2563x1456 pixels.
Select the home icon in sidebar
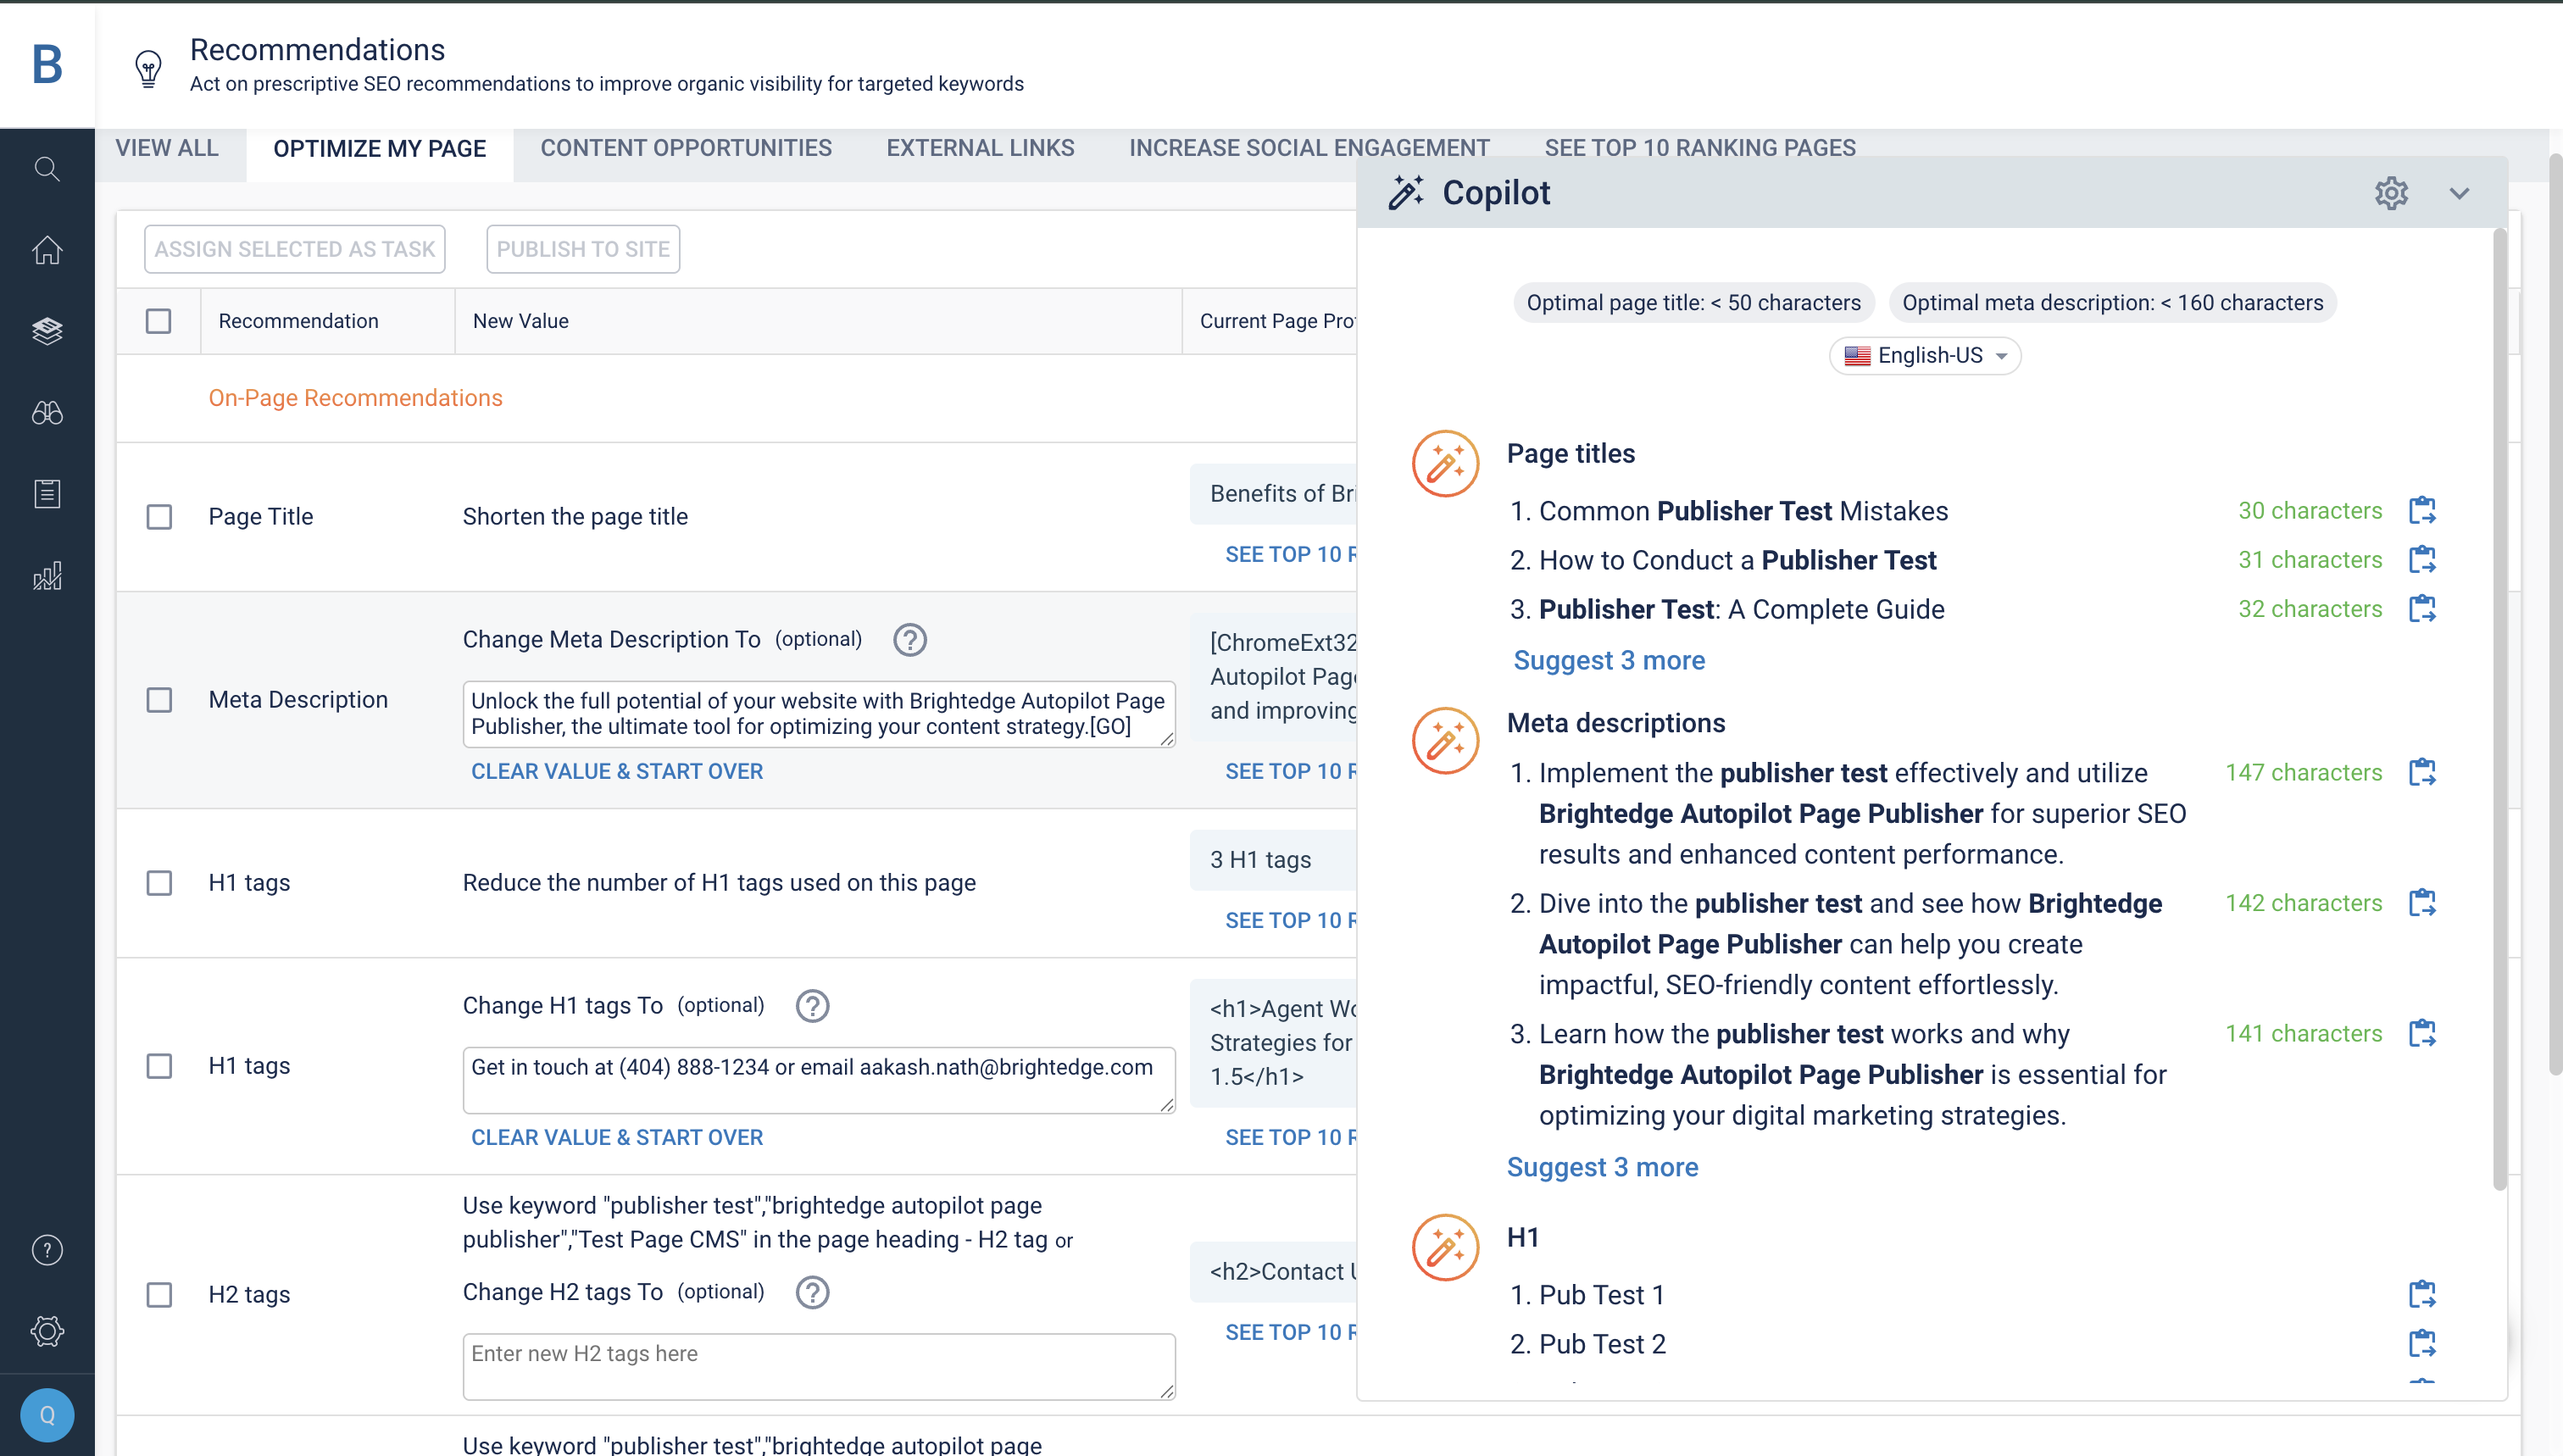(x=47, y=250)
